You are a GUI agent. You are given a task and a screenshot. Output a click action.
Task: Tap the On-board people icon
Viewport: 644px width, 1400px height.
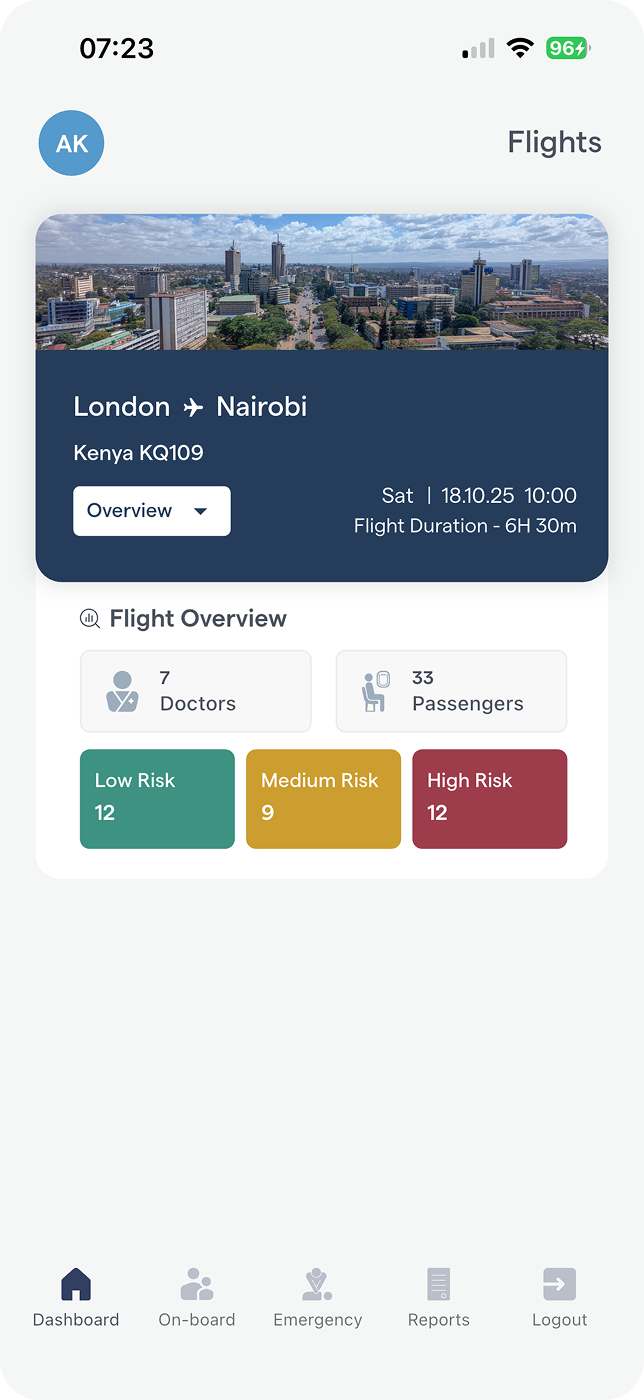197,1284
